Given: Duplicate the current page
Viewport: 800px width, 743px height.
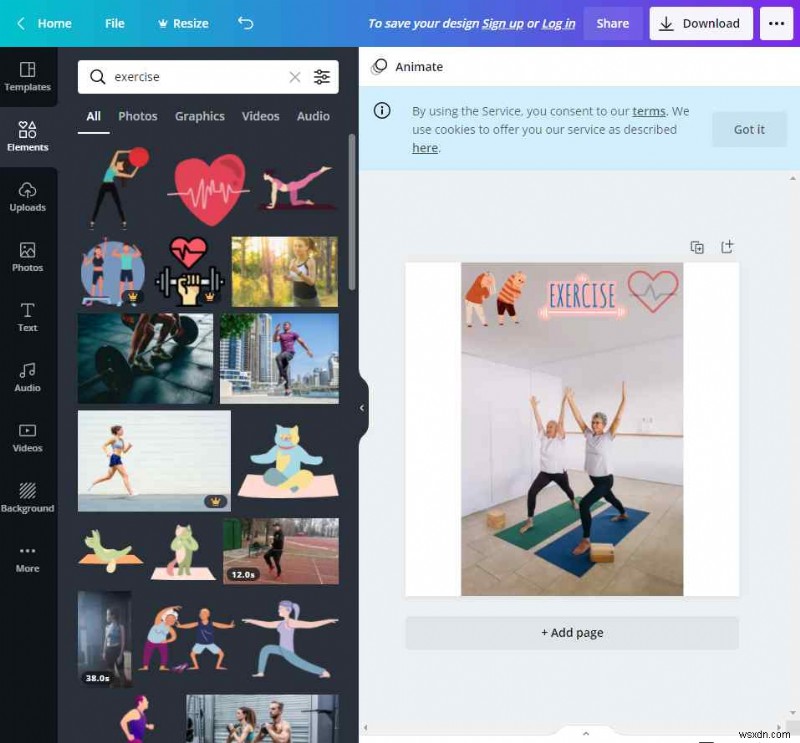Looking at the screenshot, I should coord(697,247).
